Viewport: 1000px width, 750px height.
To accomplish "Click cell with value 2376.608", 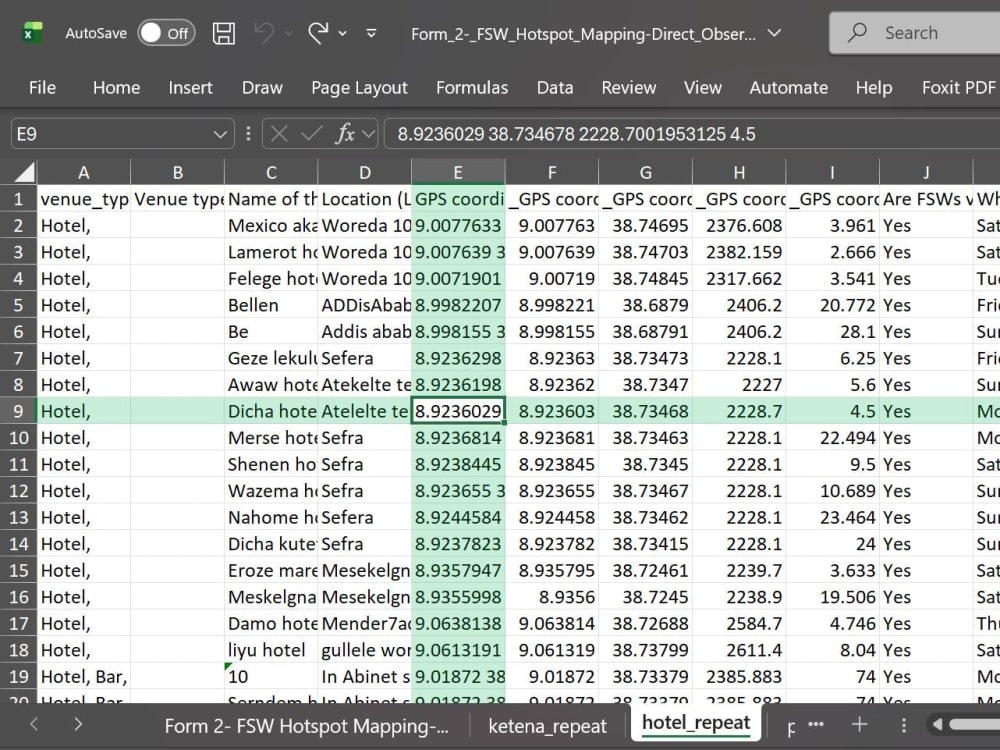I will pos(739,226).
